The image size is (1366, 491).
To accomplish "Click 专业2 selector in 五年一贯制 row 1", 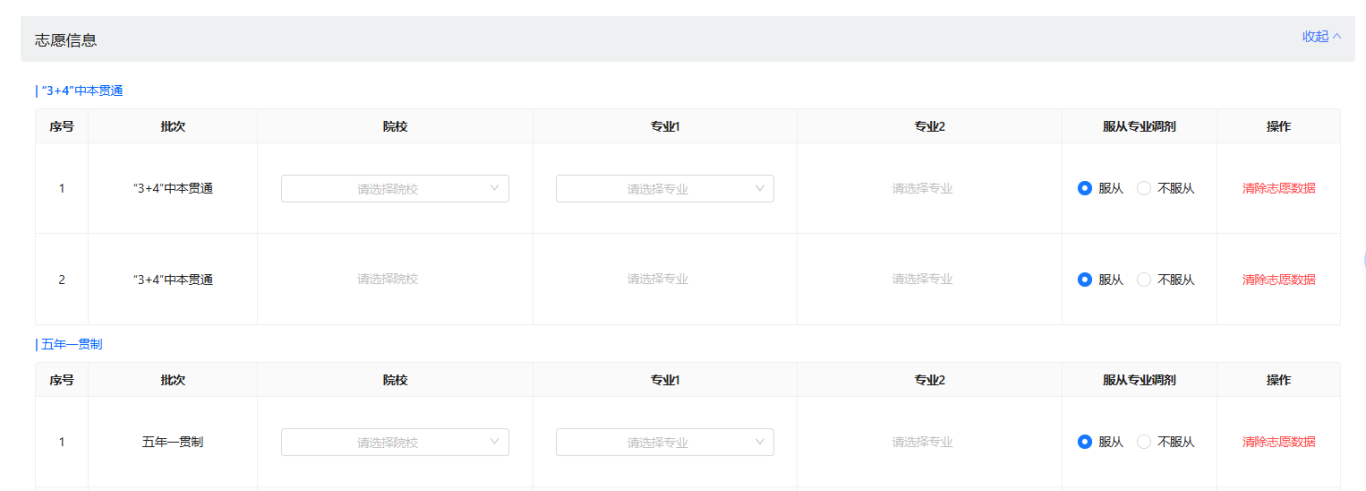I will [922, 441].
